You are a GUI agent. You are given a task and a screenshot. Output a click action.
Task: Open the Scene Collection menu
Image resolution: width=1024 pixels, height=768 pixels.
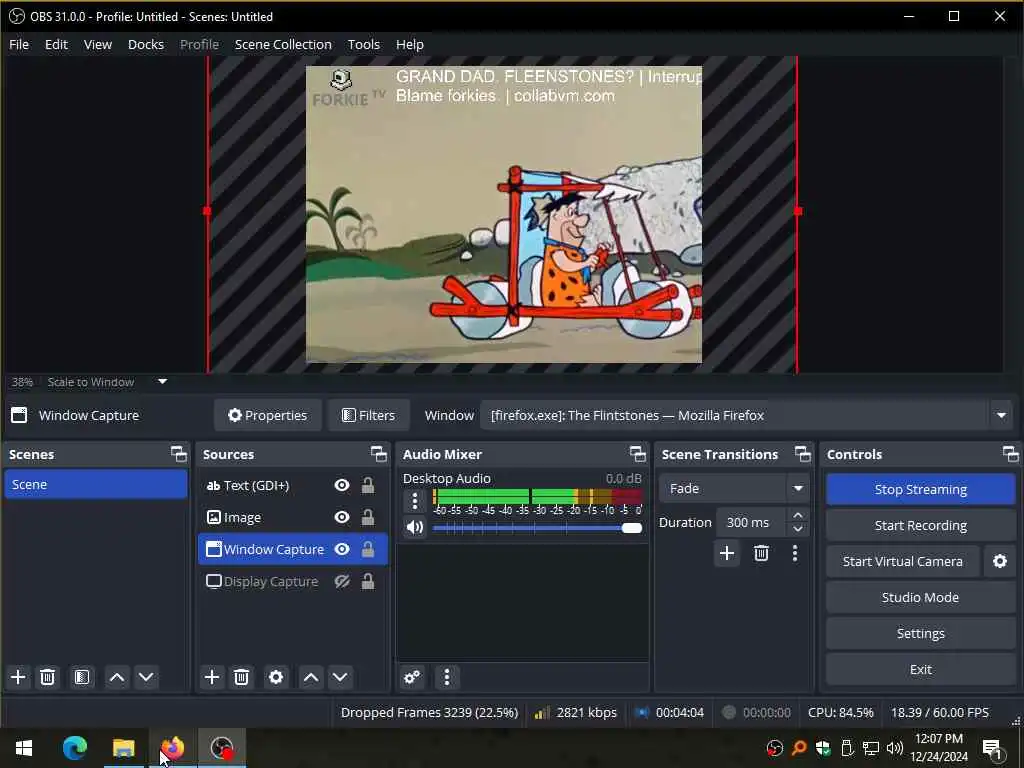tap(283, 44)
